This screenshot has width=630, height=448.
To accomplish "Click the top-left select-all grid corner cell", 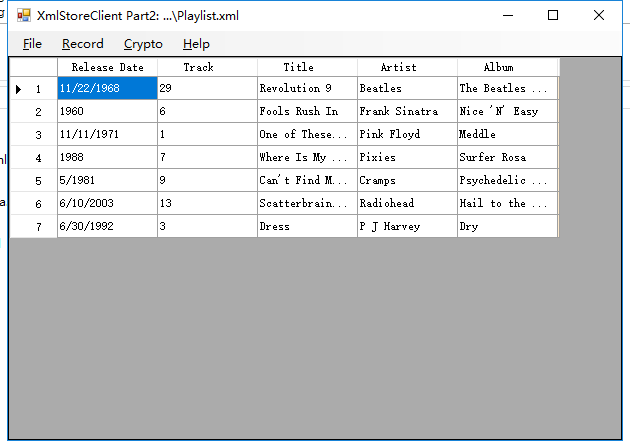I will (x=33, y=67).
